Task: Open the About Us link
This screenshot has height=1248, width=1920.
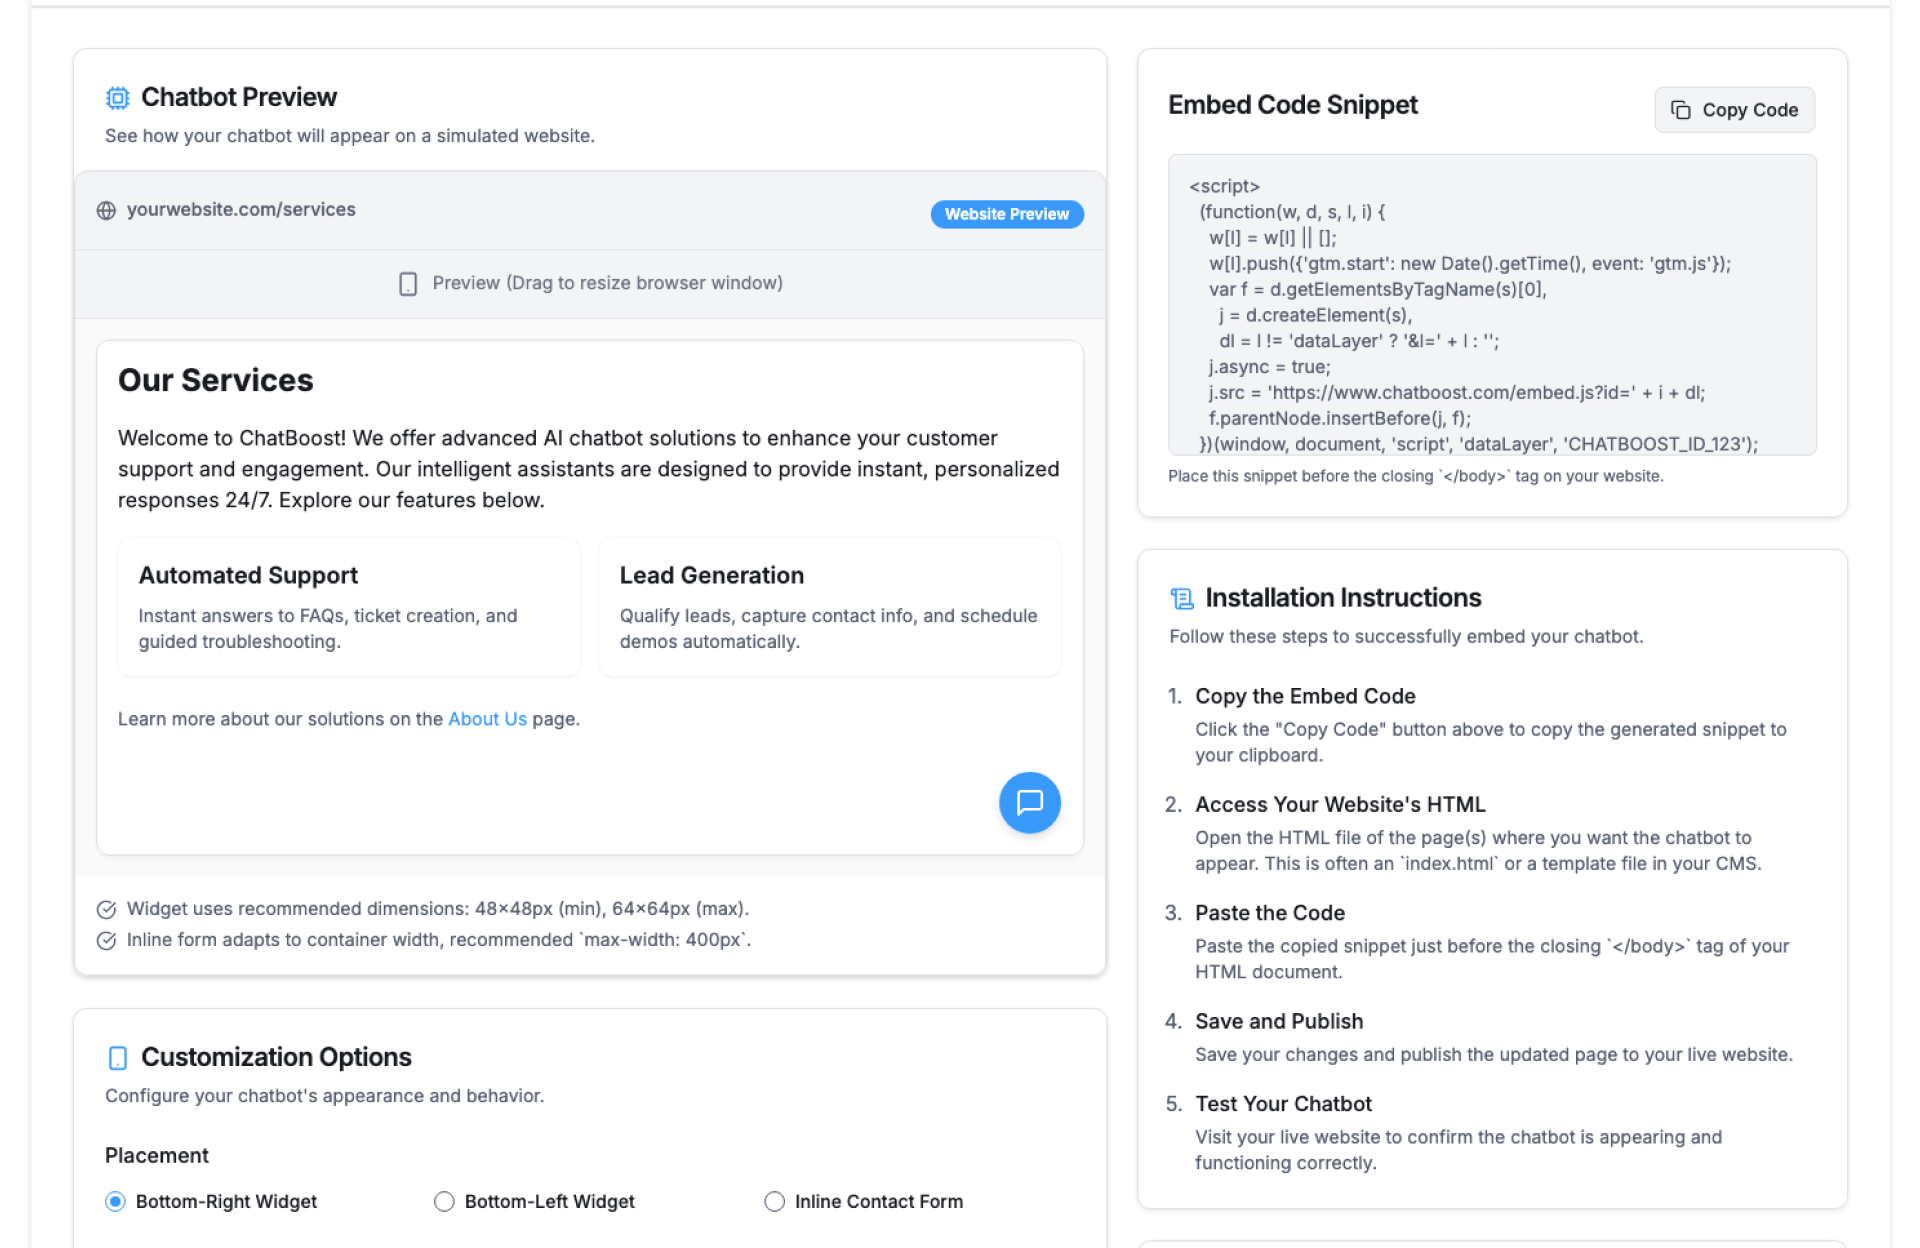Action: click(487, 719)
